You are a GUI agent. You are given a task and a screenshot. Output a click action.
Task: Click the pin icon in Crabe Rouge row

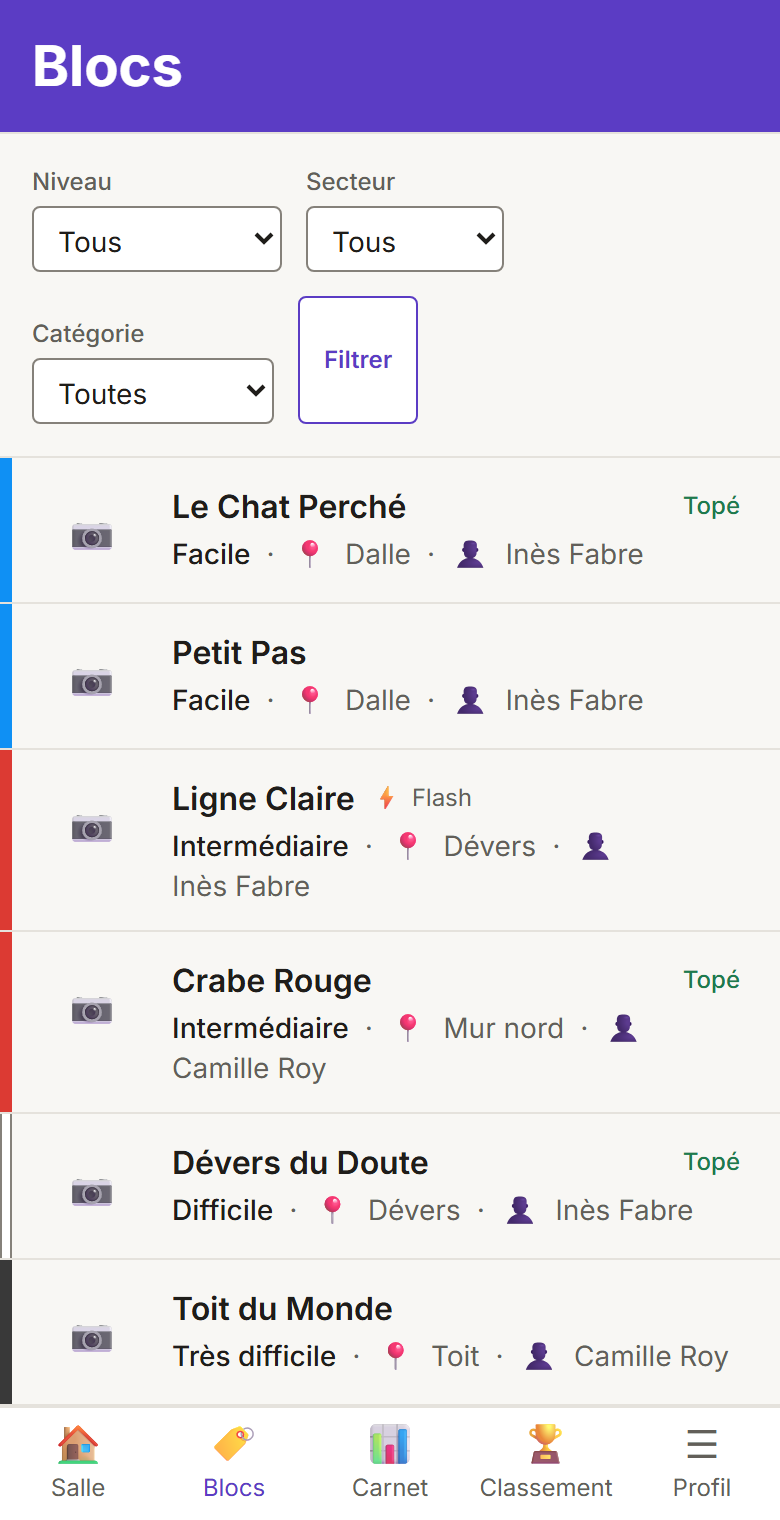pos(408,1028)
